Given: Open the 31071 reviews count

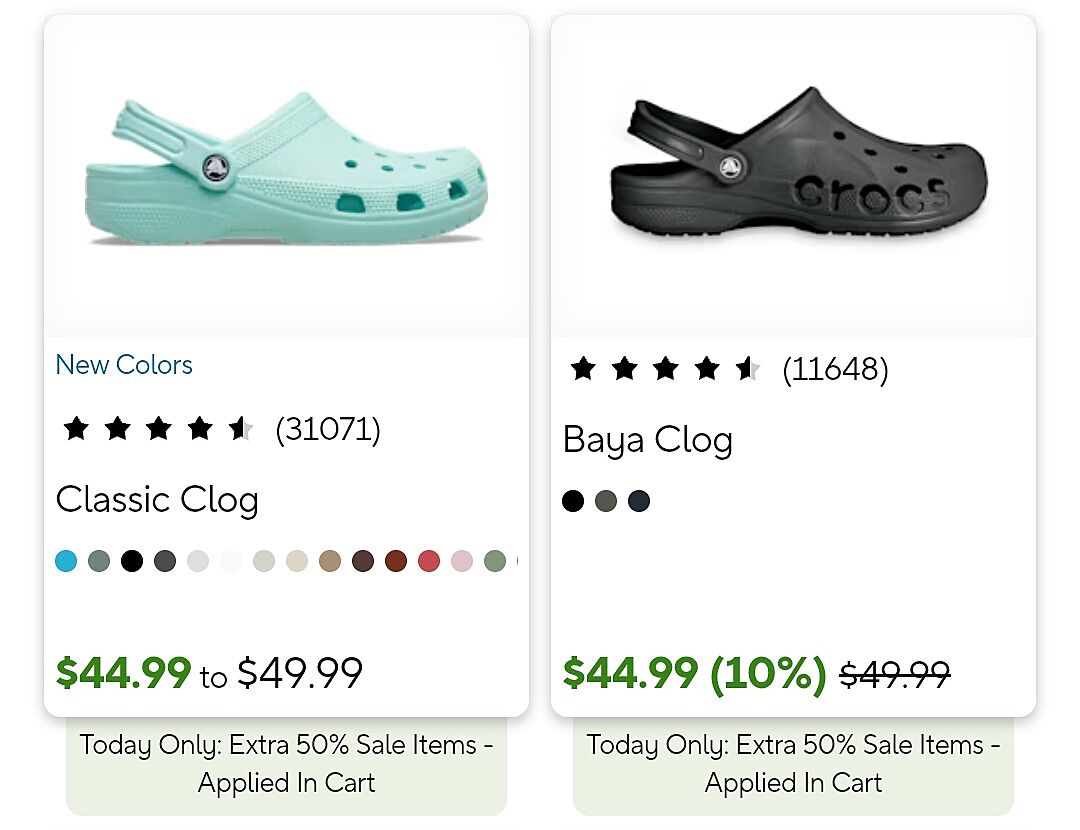Looking at the screenshot, I should point(328,429).
